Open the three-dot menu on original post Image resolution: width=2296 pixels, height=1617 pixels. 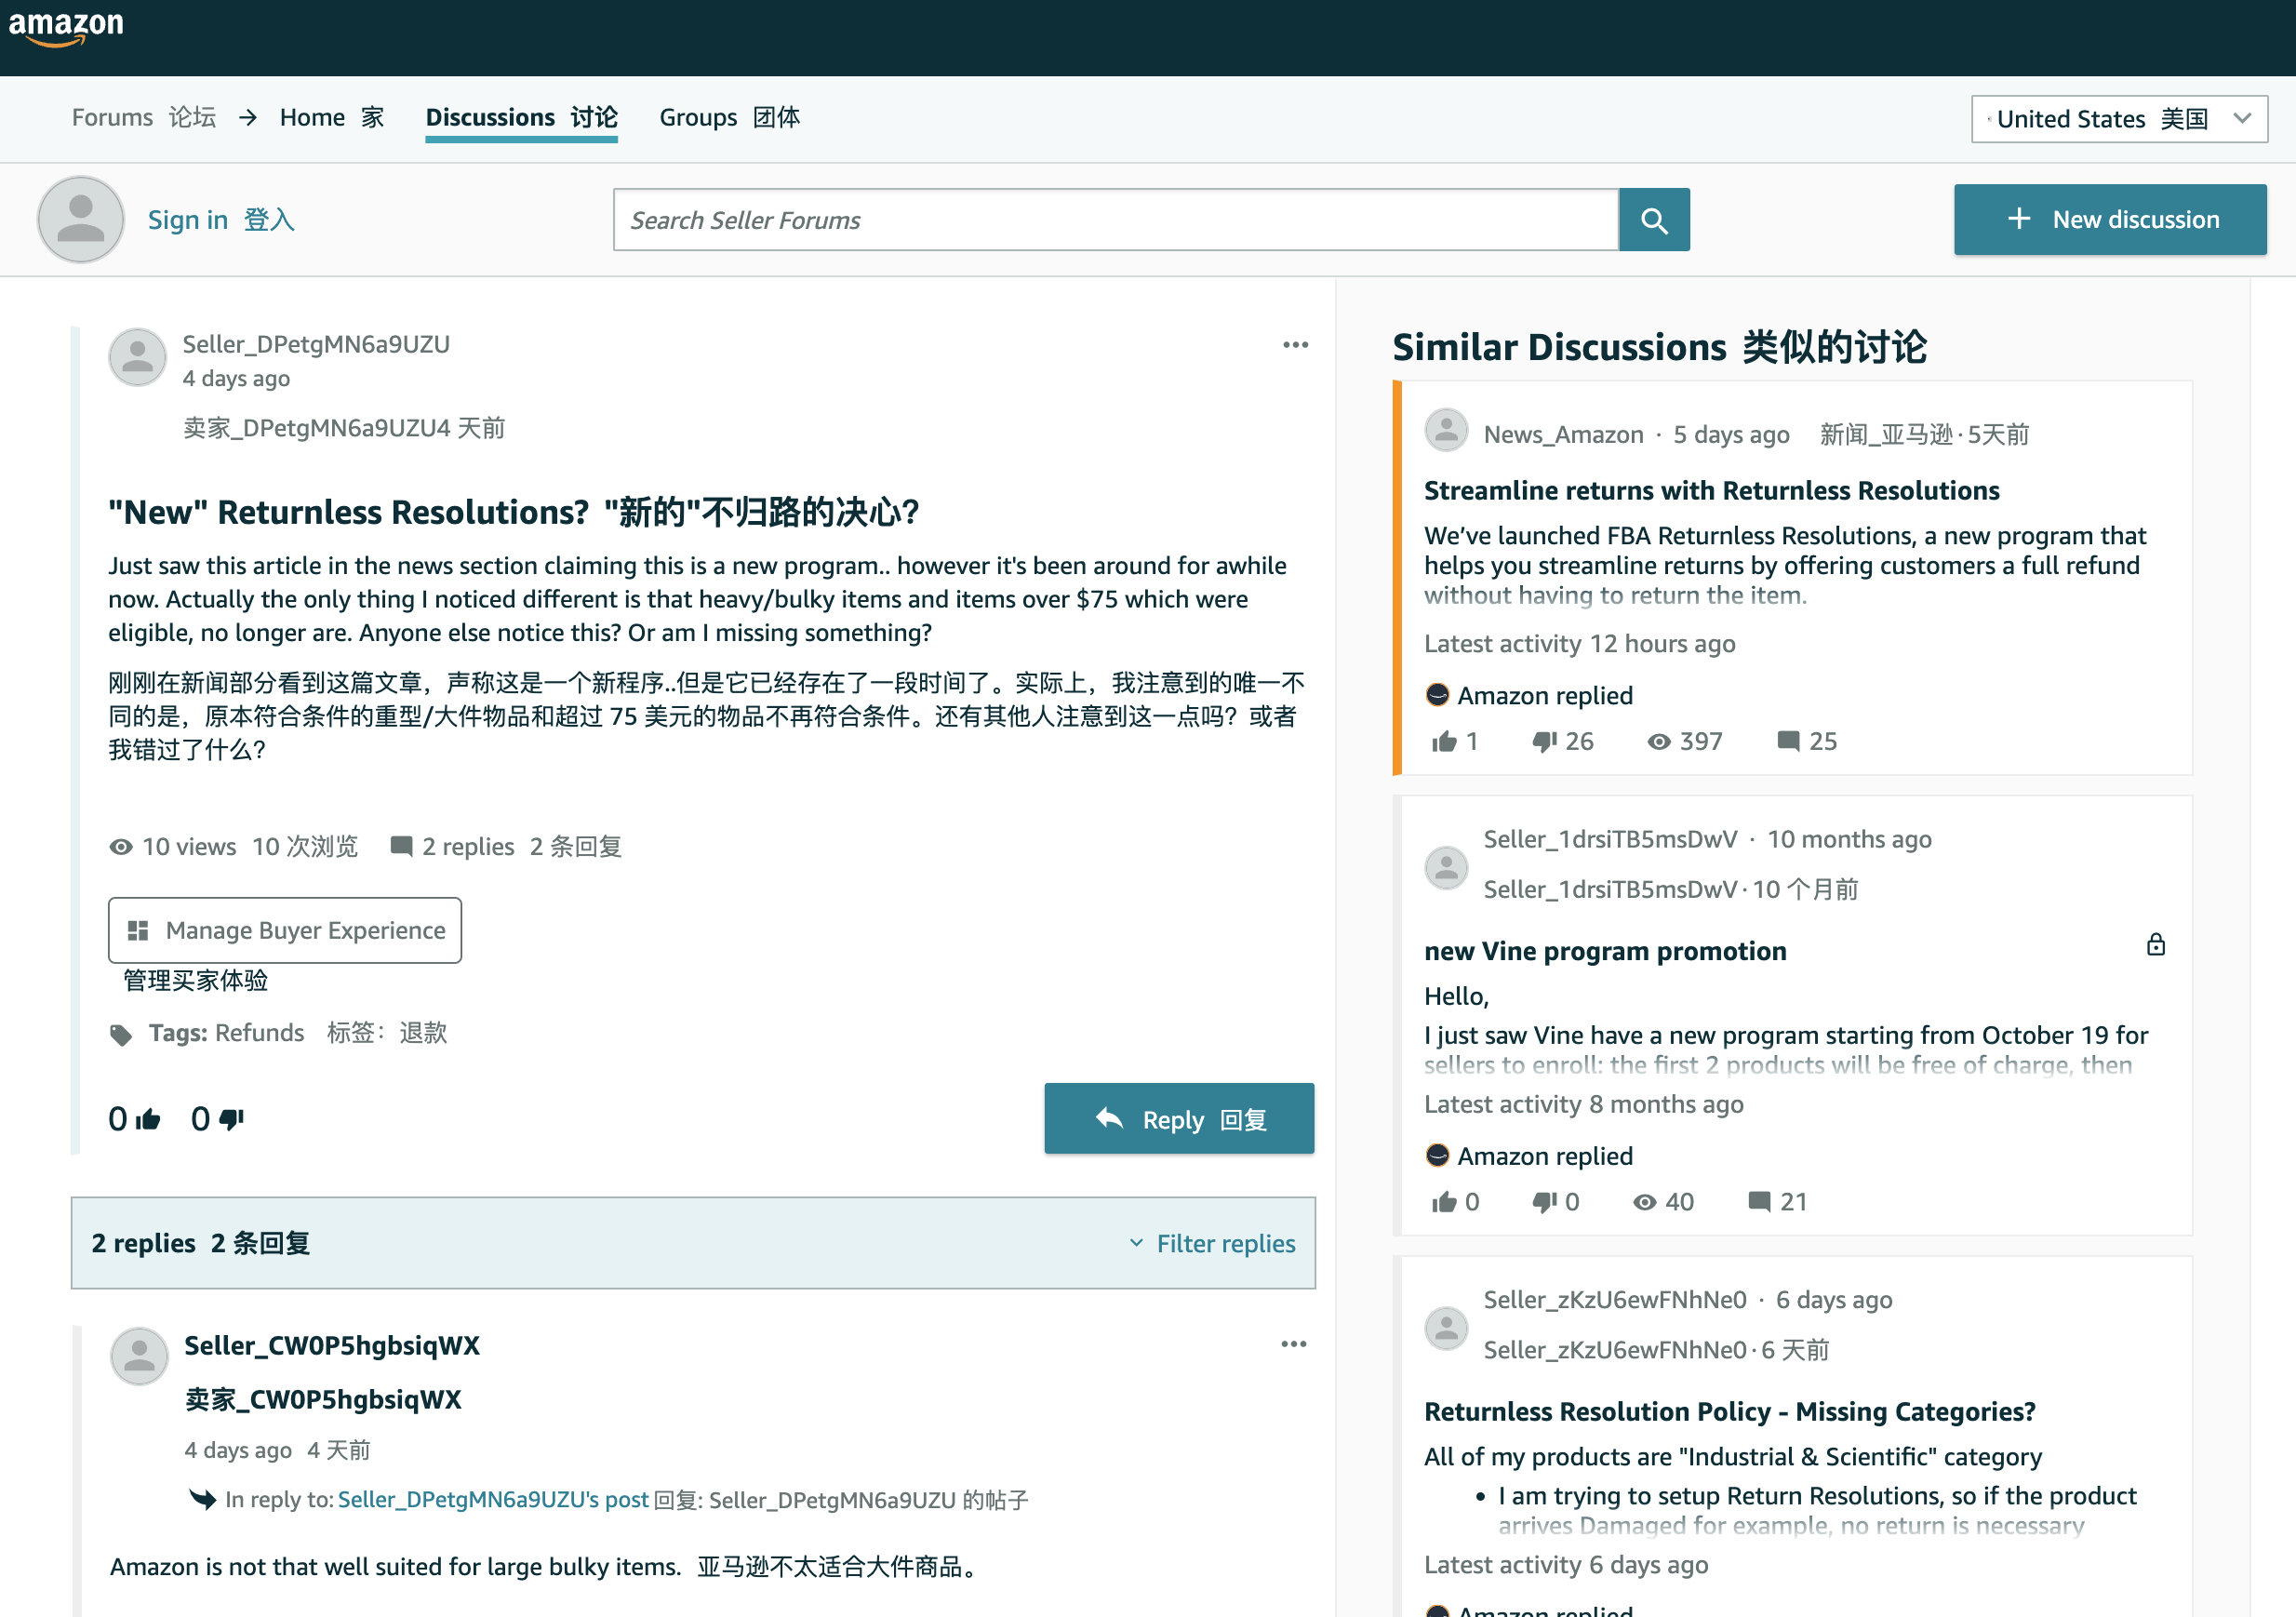point(1295,345)
